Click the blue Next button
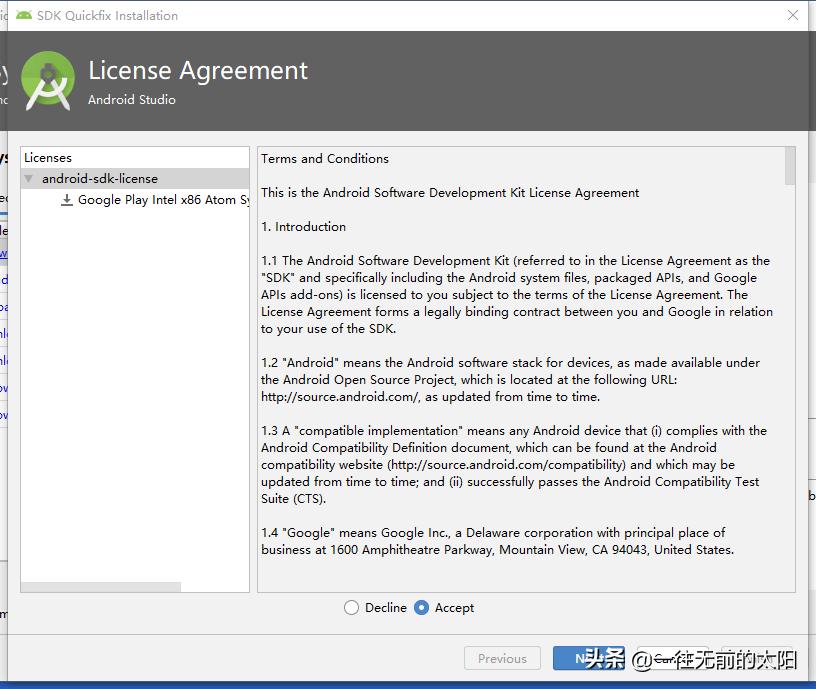 pyautogui.click(x=580, y=658)
